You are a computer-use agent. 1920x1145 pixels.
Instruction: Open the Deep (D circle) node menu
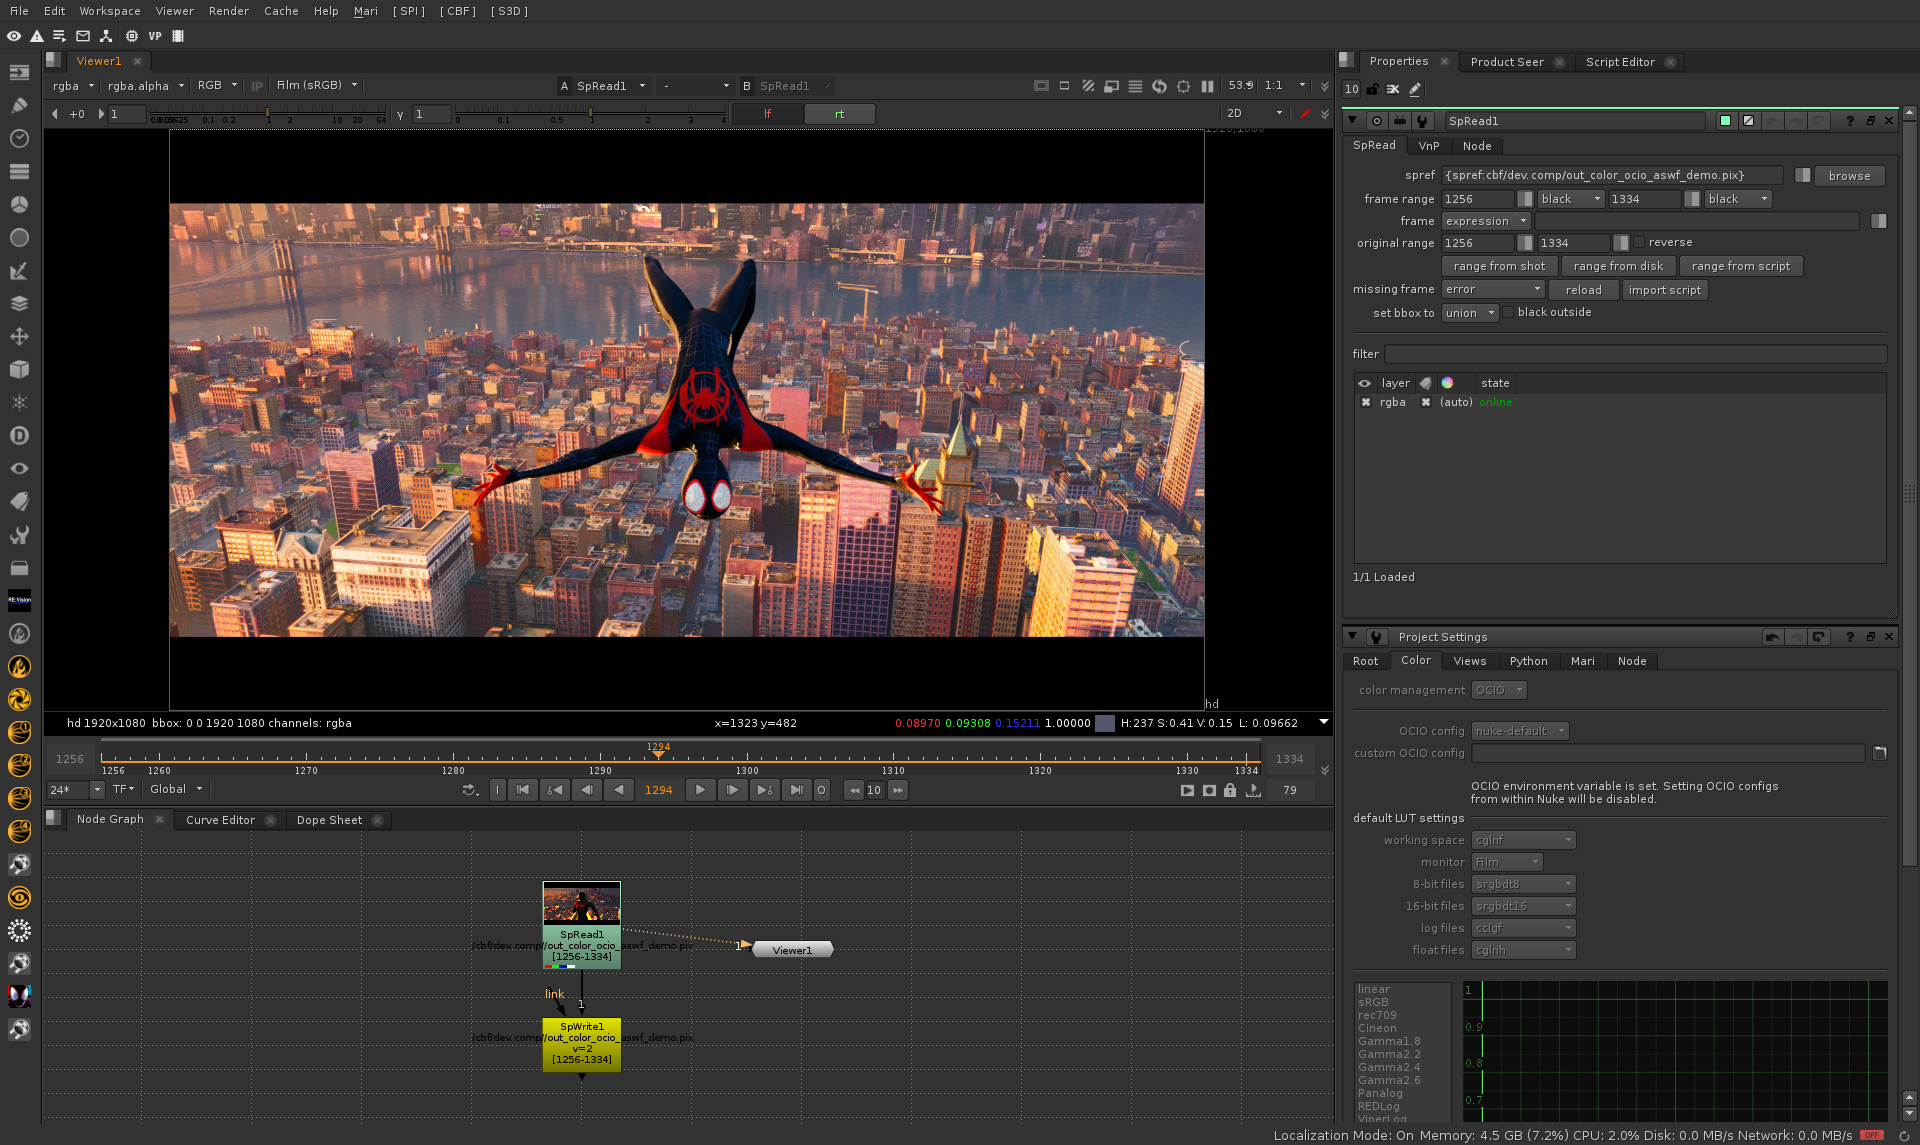pos(19,435)
